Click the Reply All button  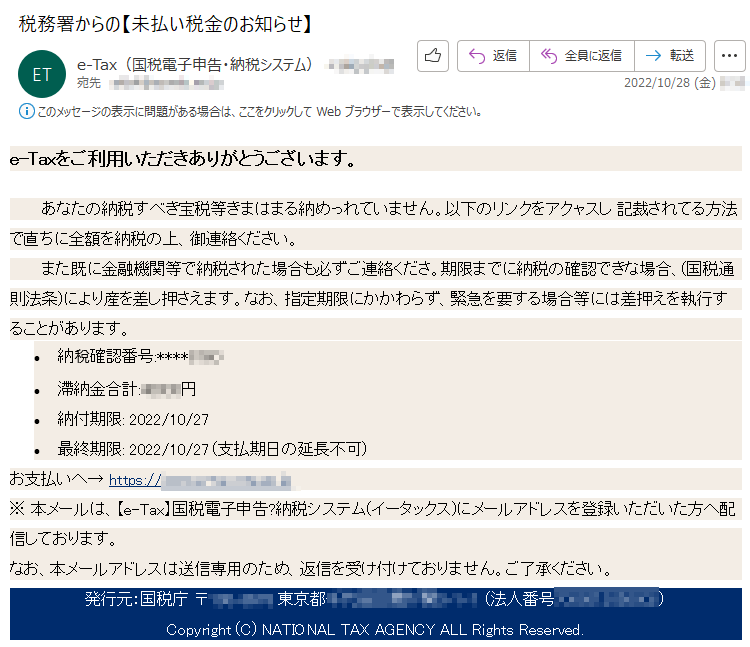pyautogui.click(x=582, y=56)
